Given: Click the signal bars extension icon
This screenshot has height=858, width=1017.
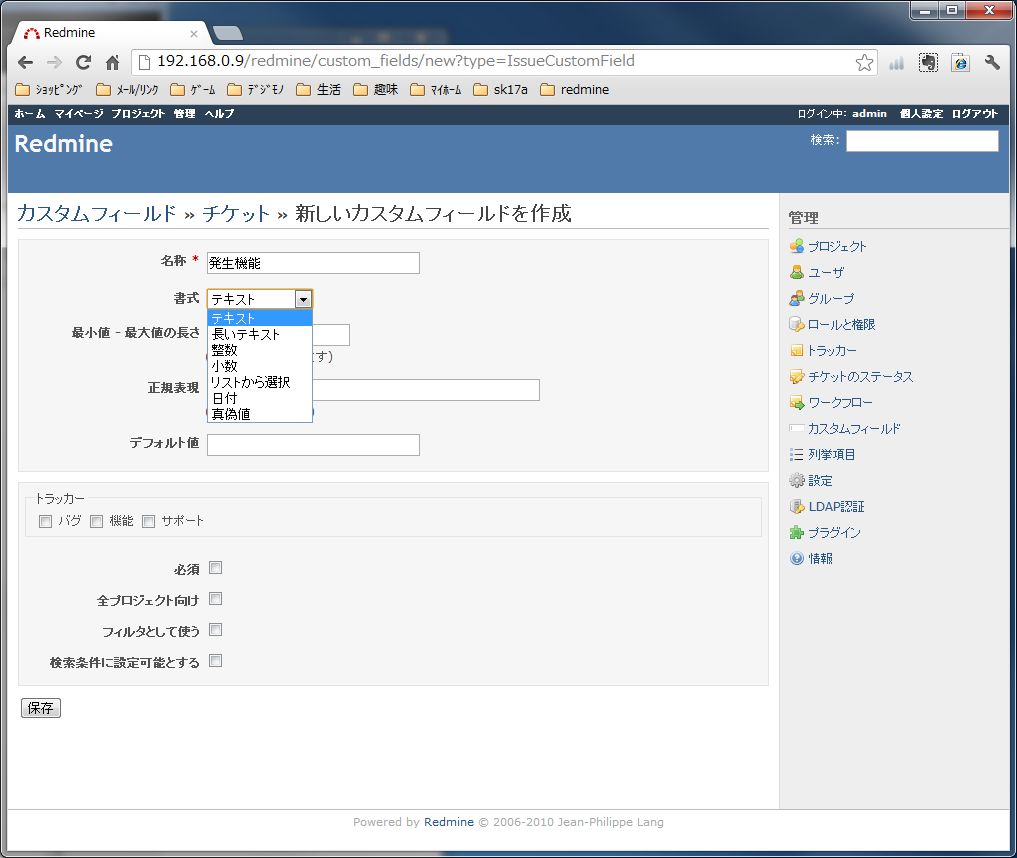Looking at the screenshot, I should [896, 63].
